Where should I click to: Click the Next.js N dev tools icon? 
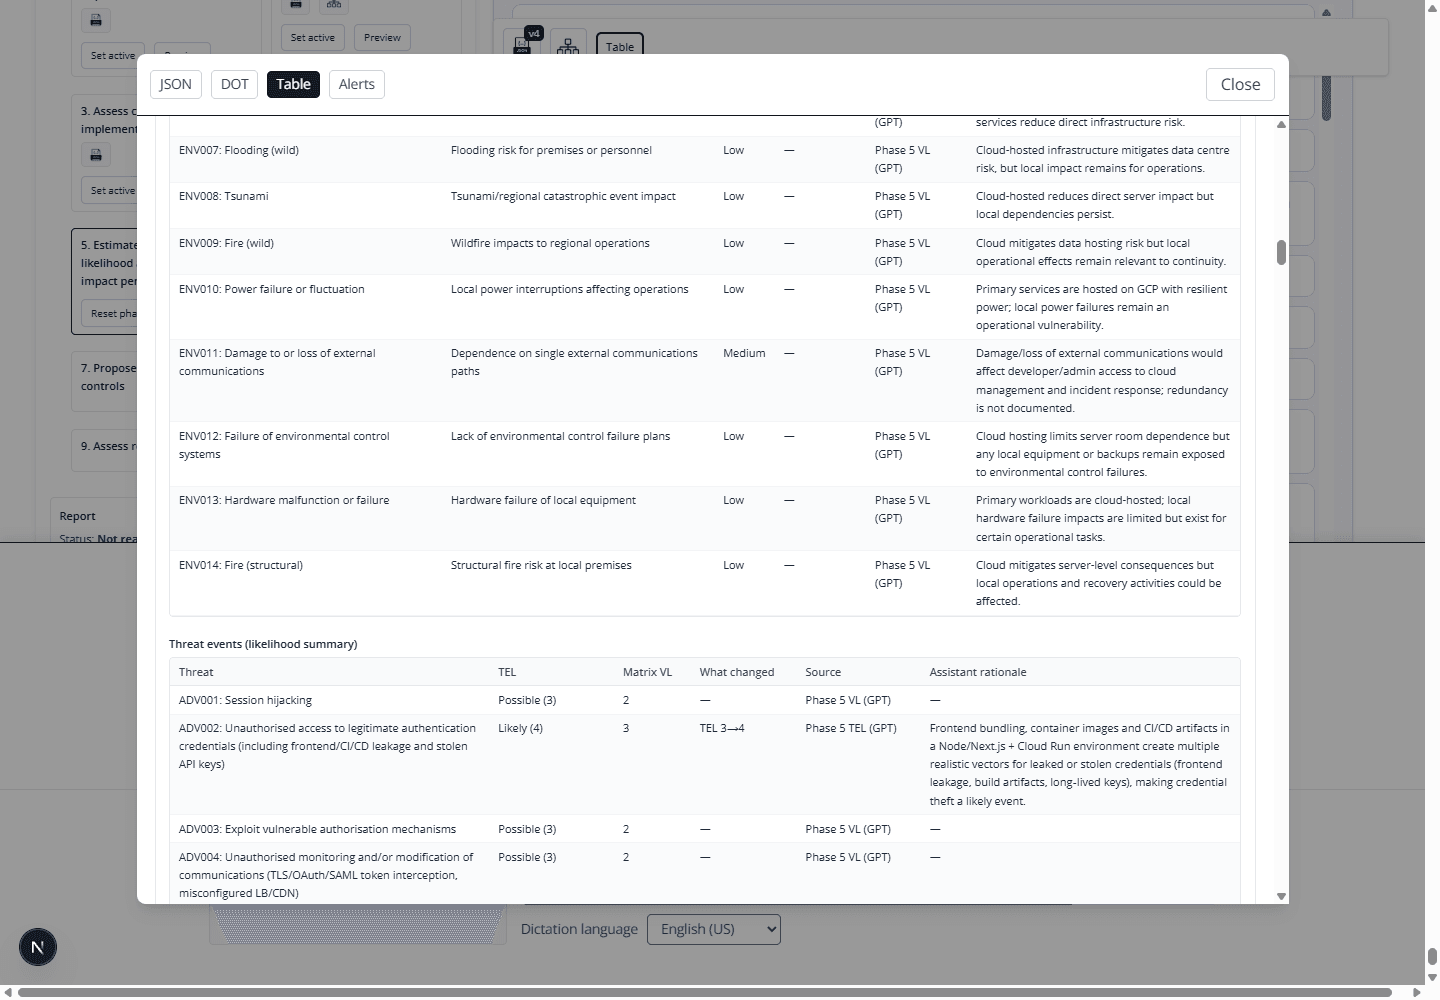38,947
